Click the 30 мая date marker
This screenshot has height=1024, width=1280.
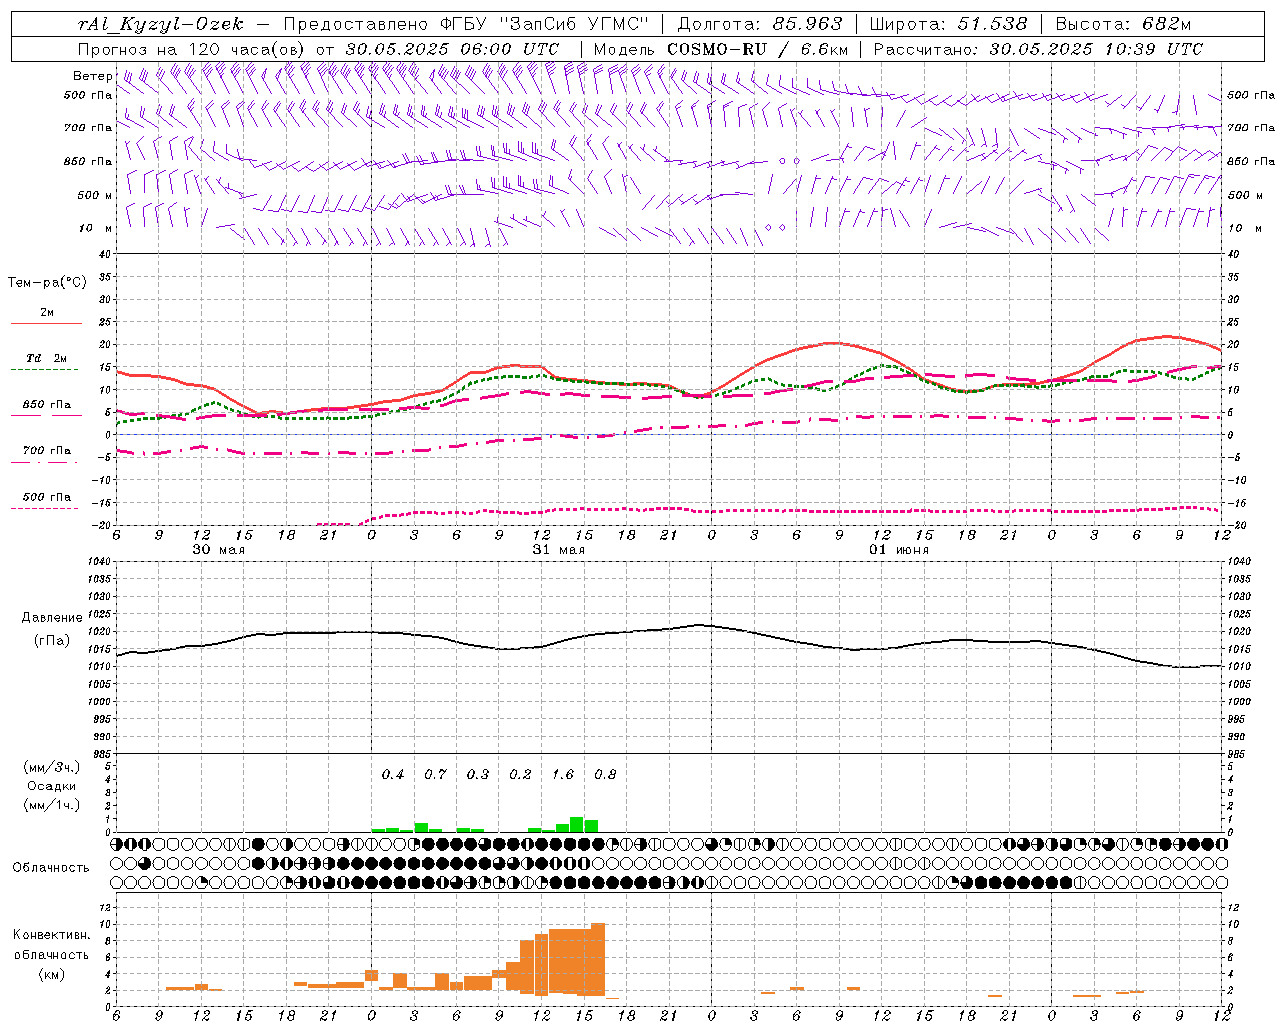pos(218,550)
